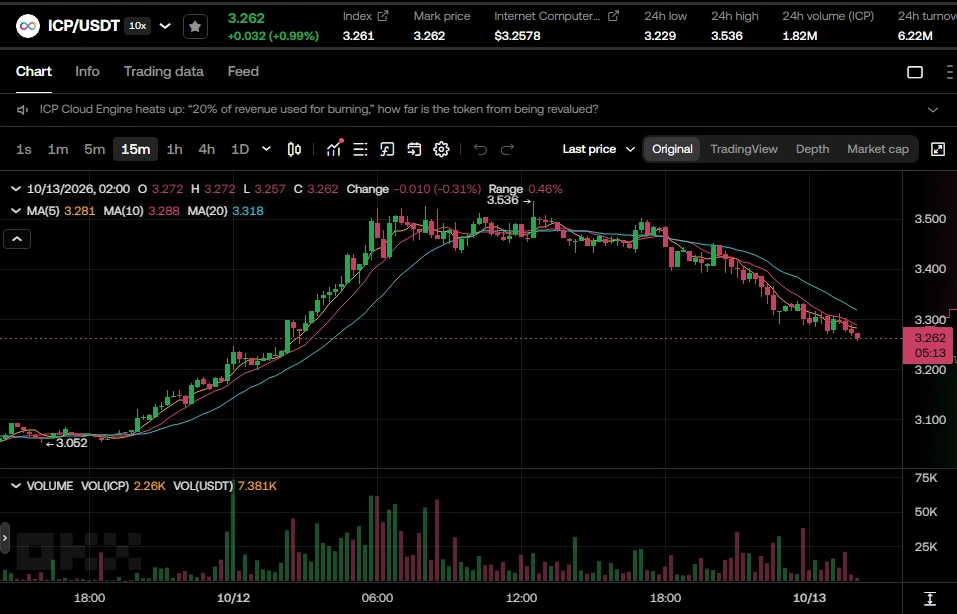The width and height of the screenshot is (957, 614).
Task: Click the ICP token logo icon
Action: 27,26
